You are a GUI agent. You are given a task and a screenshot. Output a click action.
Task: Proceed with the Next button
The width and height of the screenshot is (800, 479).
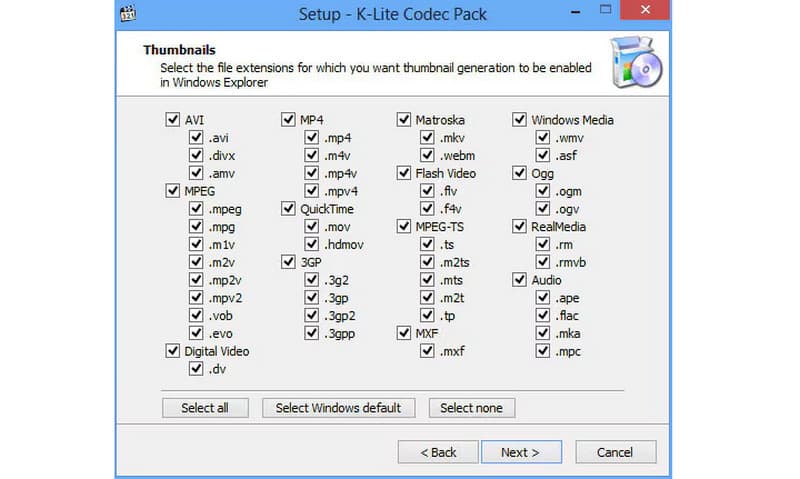[x=520, y=452]
